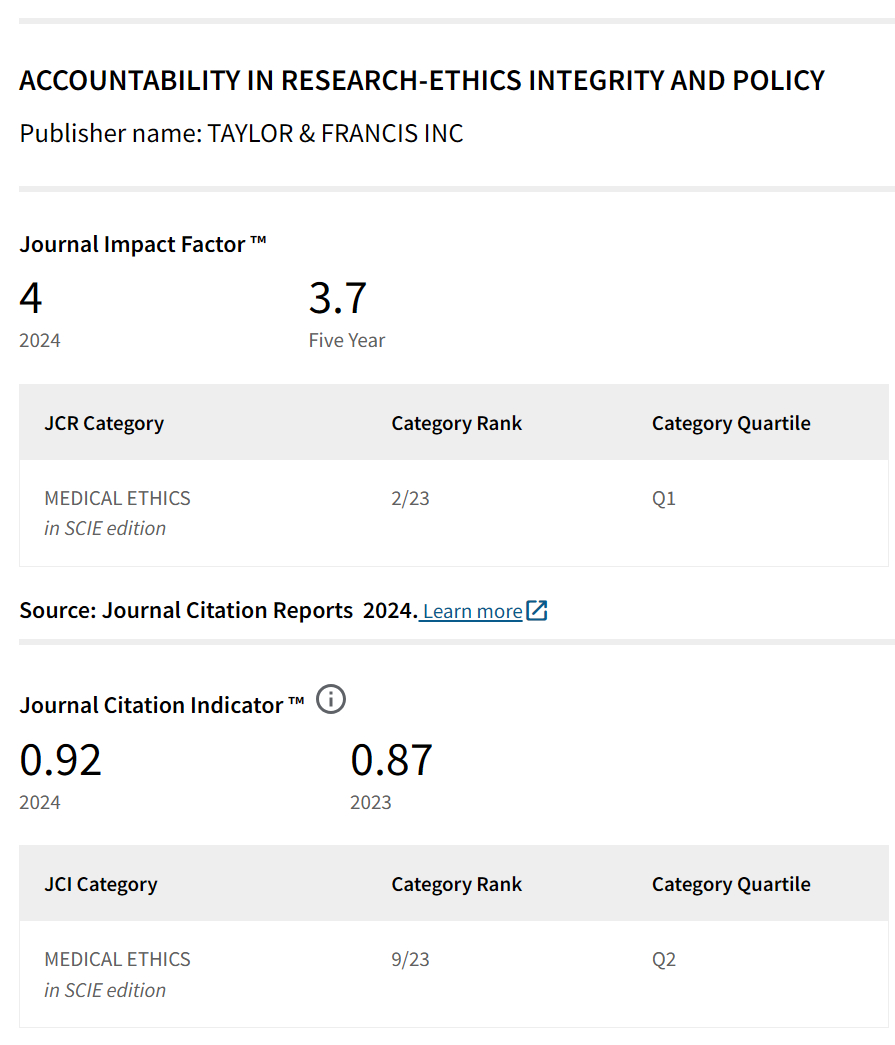This screenshot has height=1045, width=895.
Task: Select the 2024 citation indicator value 0.92
Action: click(x=61, y=760)
